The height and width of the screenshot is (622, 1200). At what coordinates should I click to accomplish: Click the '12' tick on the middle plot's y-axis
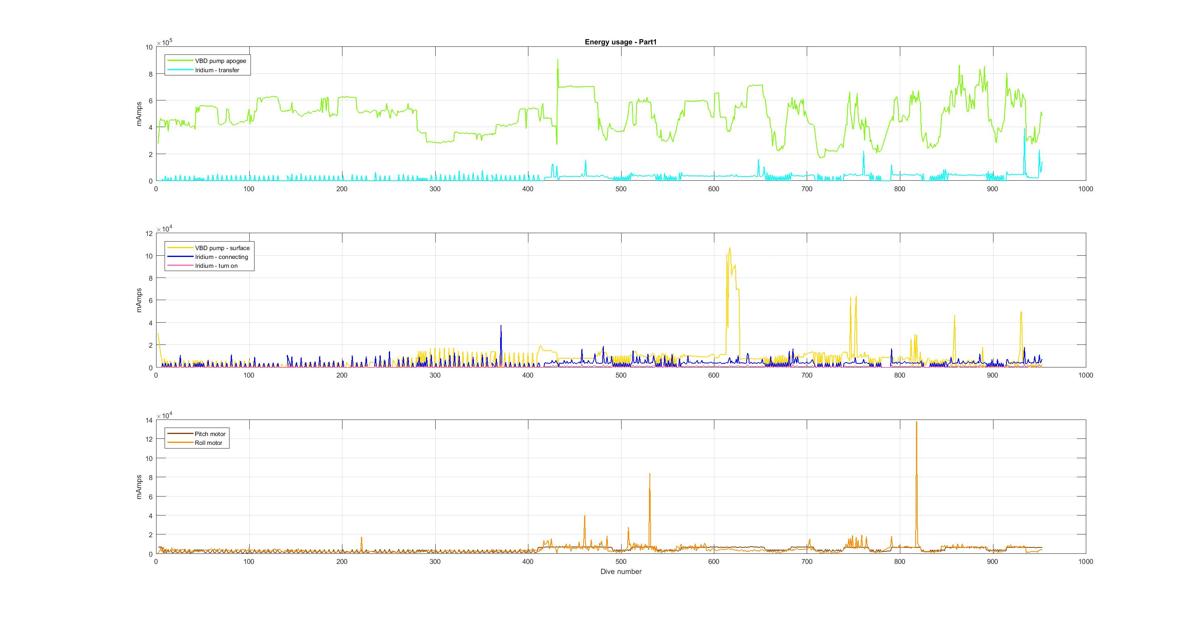click(x=149, y=234)
